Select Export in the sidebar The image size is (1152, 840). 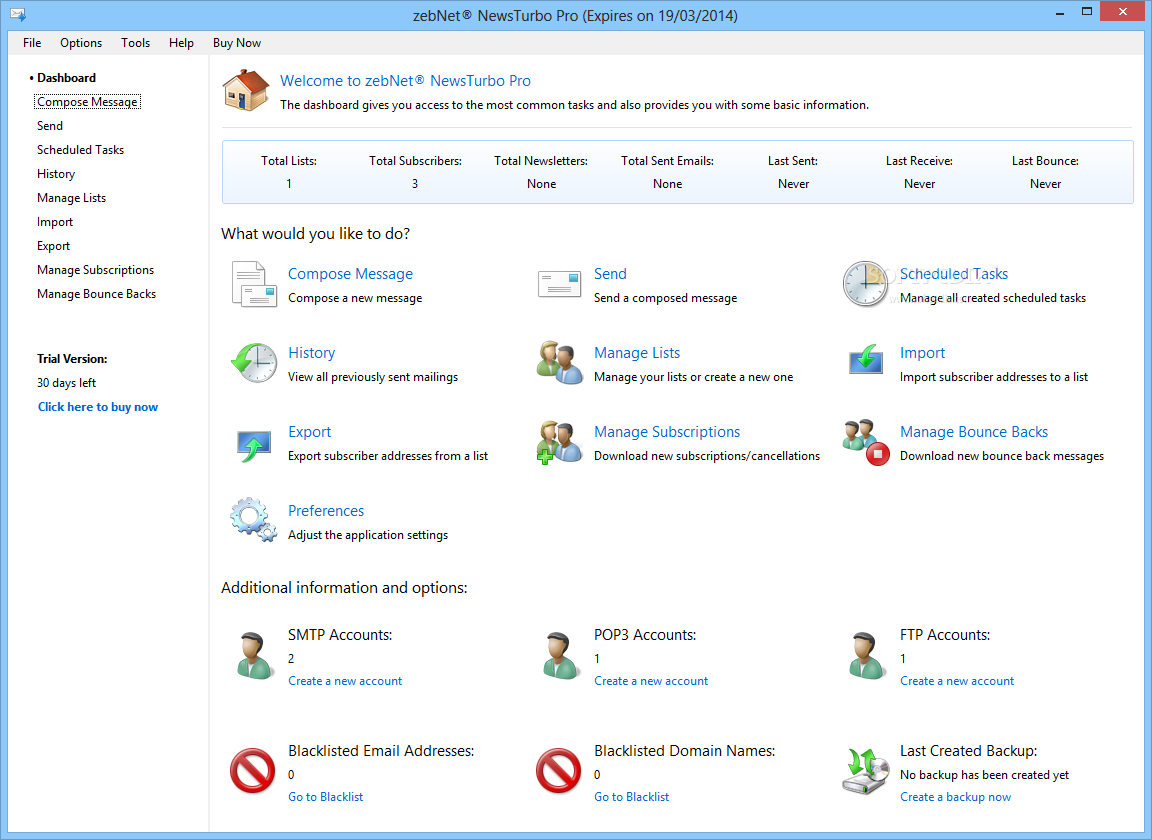point(54,246)
